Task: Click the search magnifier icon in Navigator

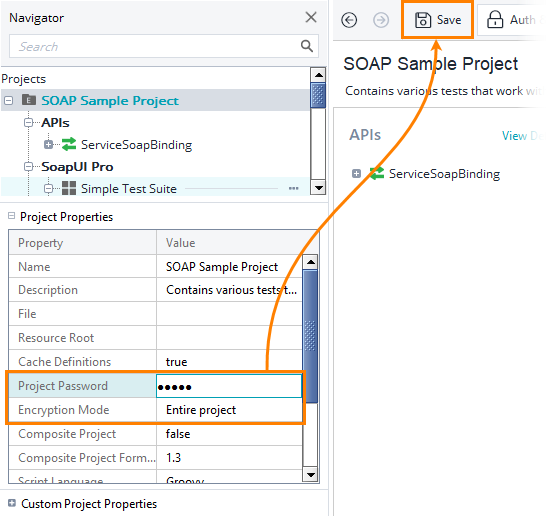Action: (x=307, y=46)
